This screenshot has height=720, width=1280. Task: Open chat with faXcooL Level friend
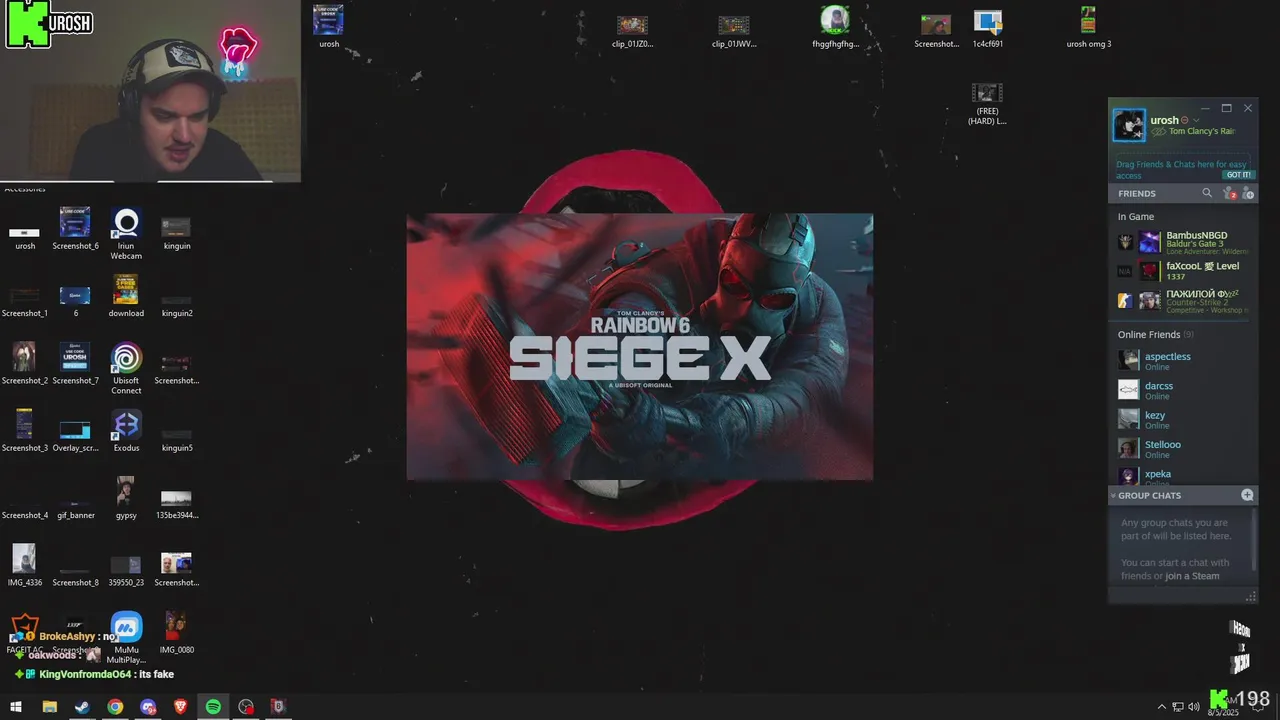tap(1183, 271)
